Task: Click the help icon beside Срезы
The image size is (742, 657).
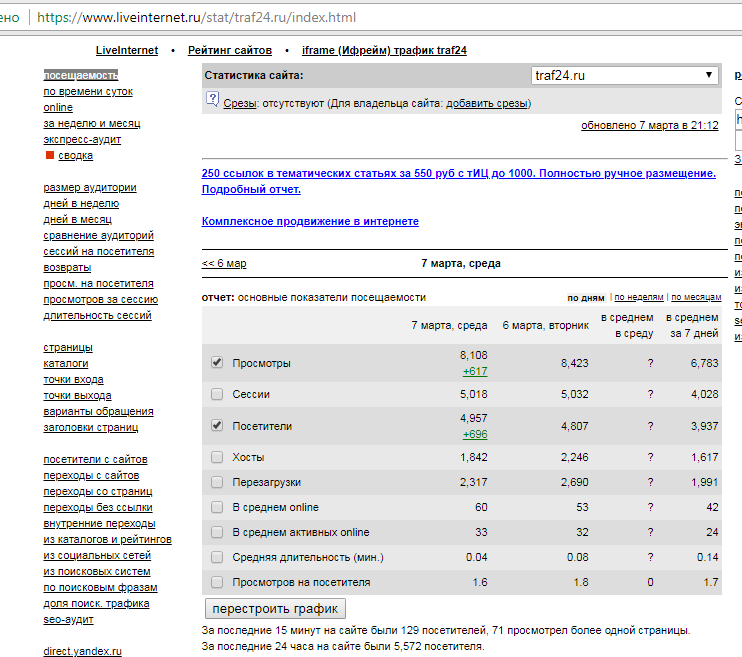Action: tap(211, 99)
